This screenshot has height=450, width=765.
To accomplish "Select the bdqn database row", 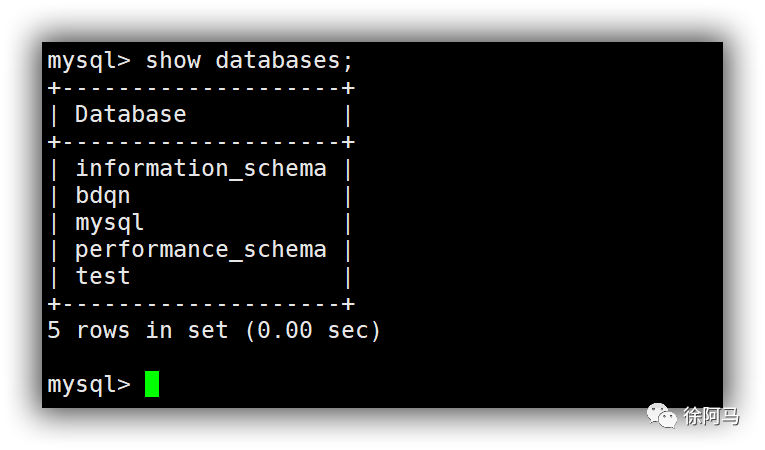I will point(201,196).
